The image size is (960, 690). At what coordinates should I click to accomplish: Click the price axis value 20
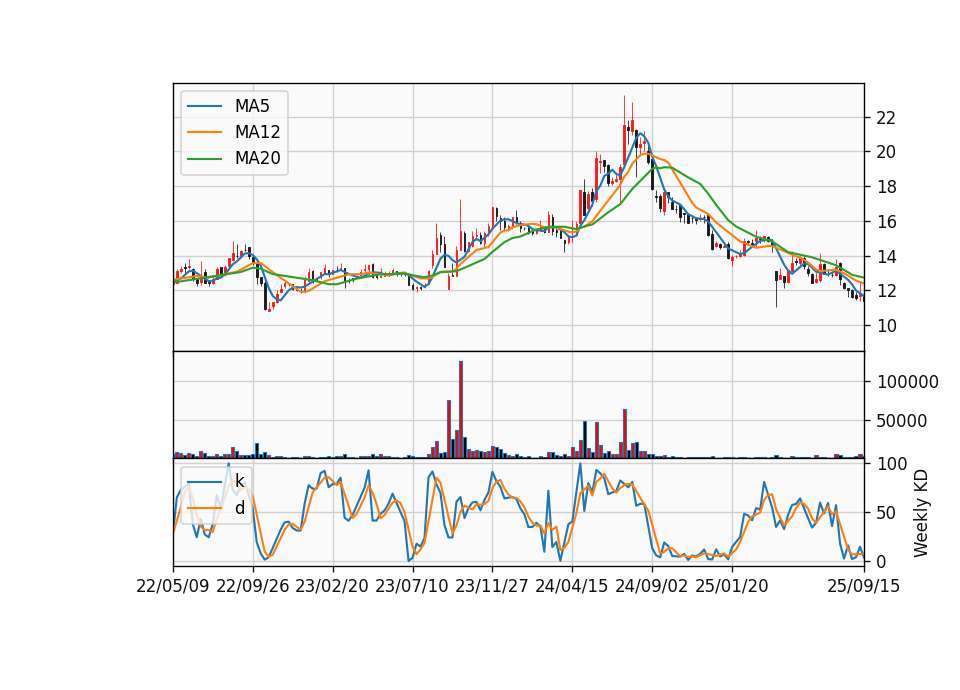coord(887,152)
